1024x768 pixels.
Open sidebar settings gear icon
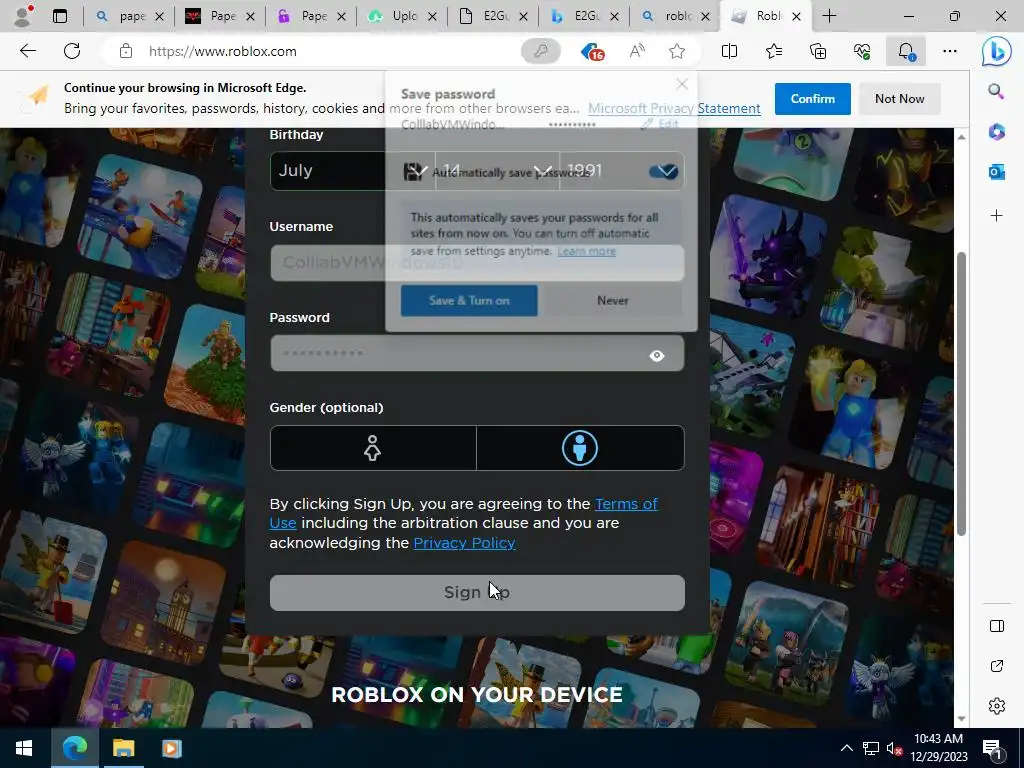(997, 706)
